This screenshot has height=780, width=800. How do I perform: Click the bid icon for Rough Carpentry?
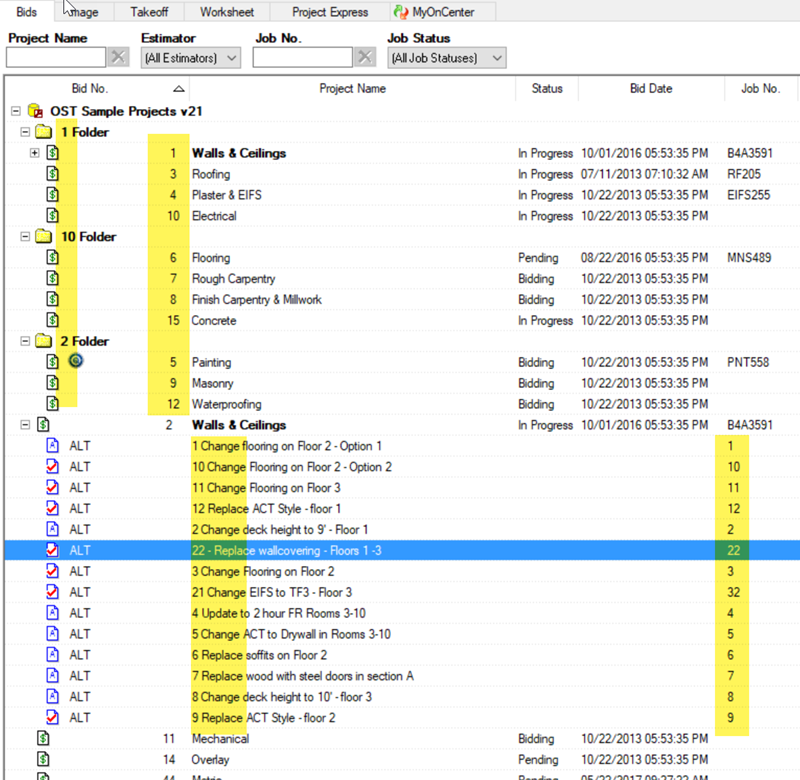tap(53, 278)
